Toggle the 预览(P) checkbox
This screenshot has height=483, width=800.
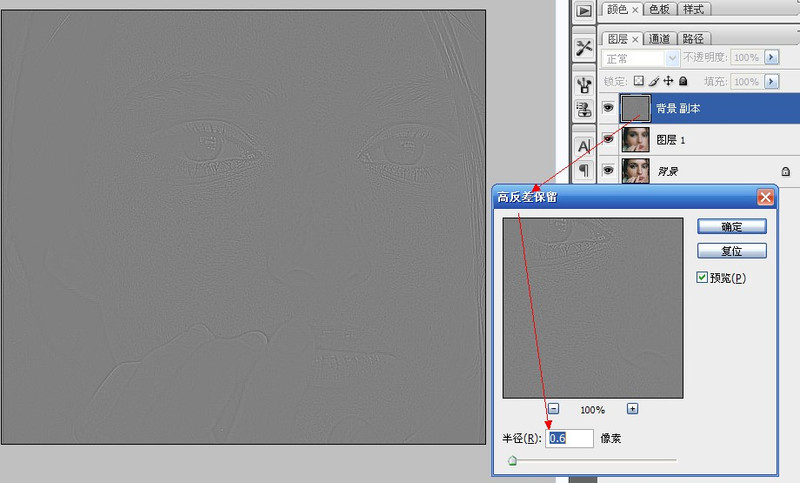click(x=702, y=277)
